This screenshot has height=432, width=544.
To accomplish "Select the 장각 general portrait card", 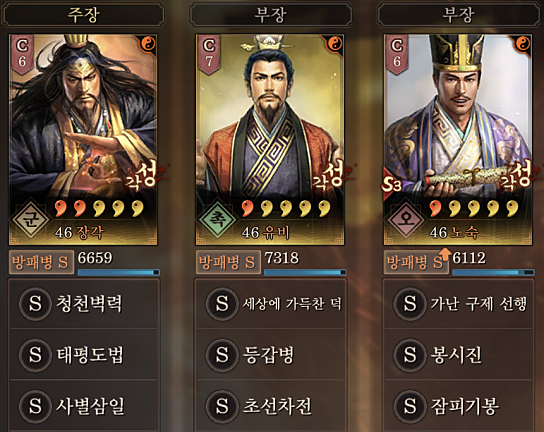I will tap(83, 139).
